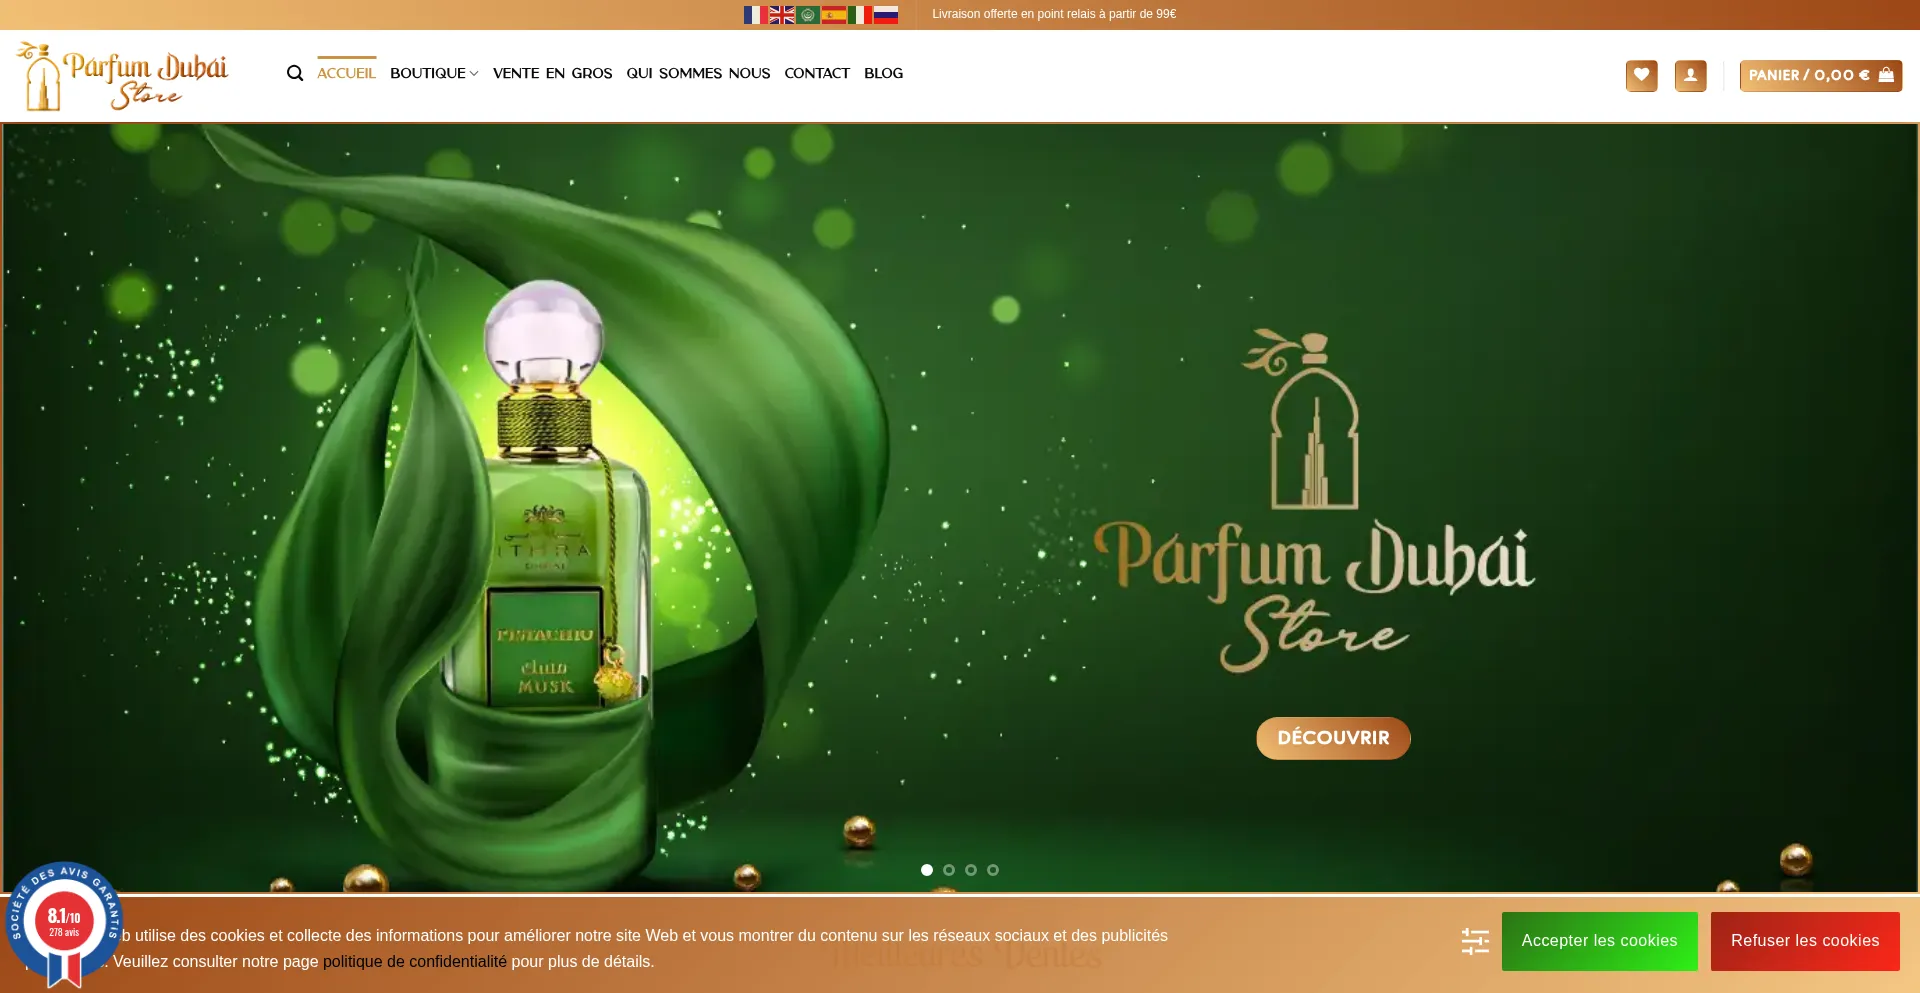Show the fourth carousel slide dot
This screenshot has width=1920, height=993.
coord(993,870)
